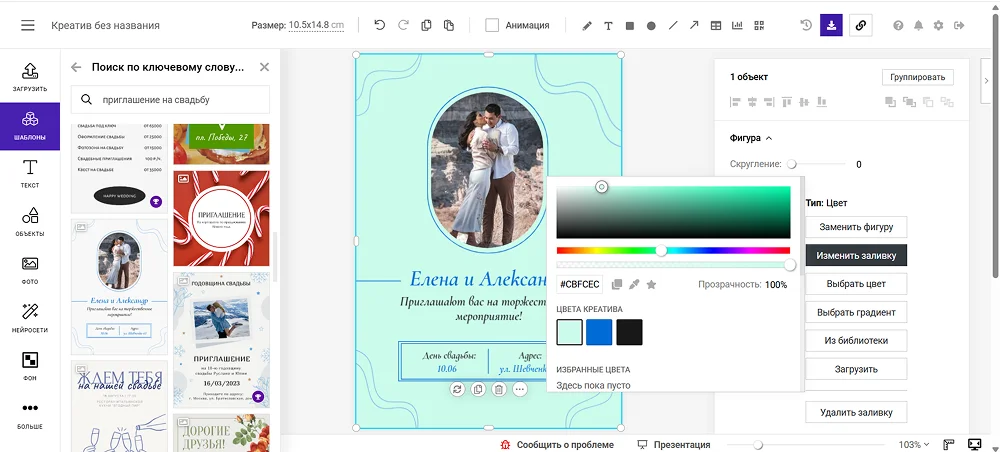The width and height of the screenshot is (1000, 452).
Task: Click the chart tool icon
Action: [738, 26]
